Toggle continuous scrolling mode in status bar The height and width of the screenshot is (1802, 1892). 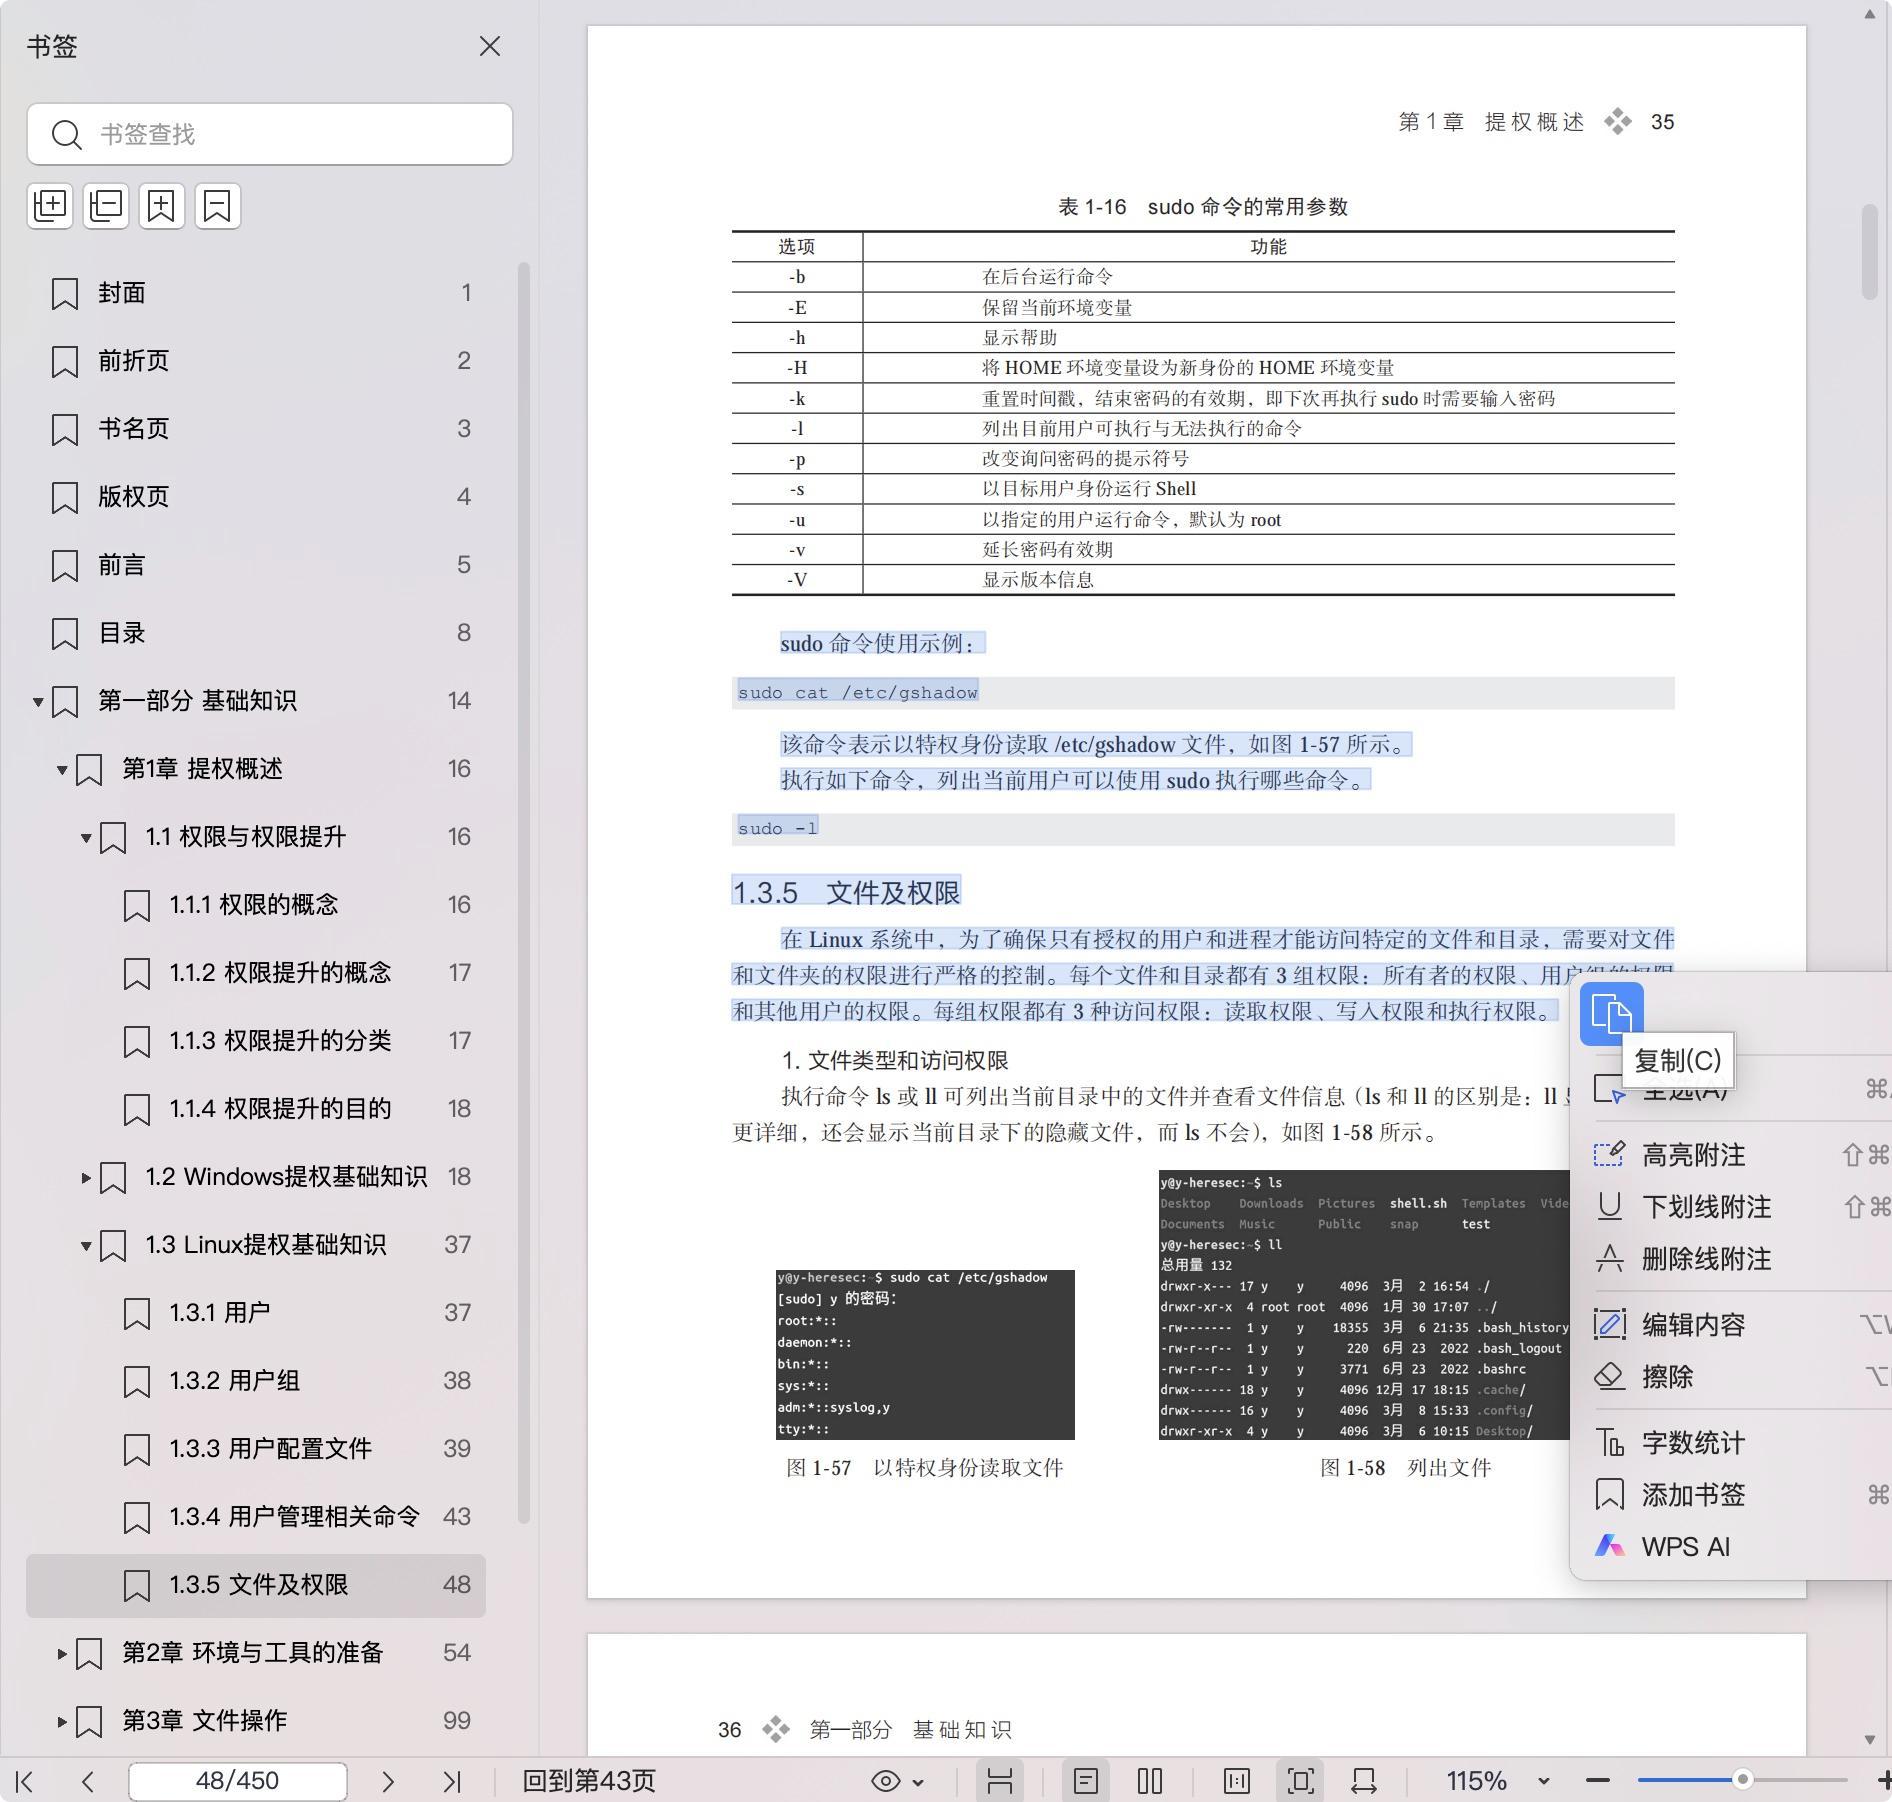point(1000,1781)
